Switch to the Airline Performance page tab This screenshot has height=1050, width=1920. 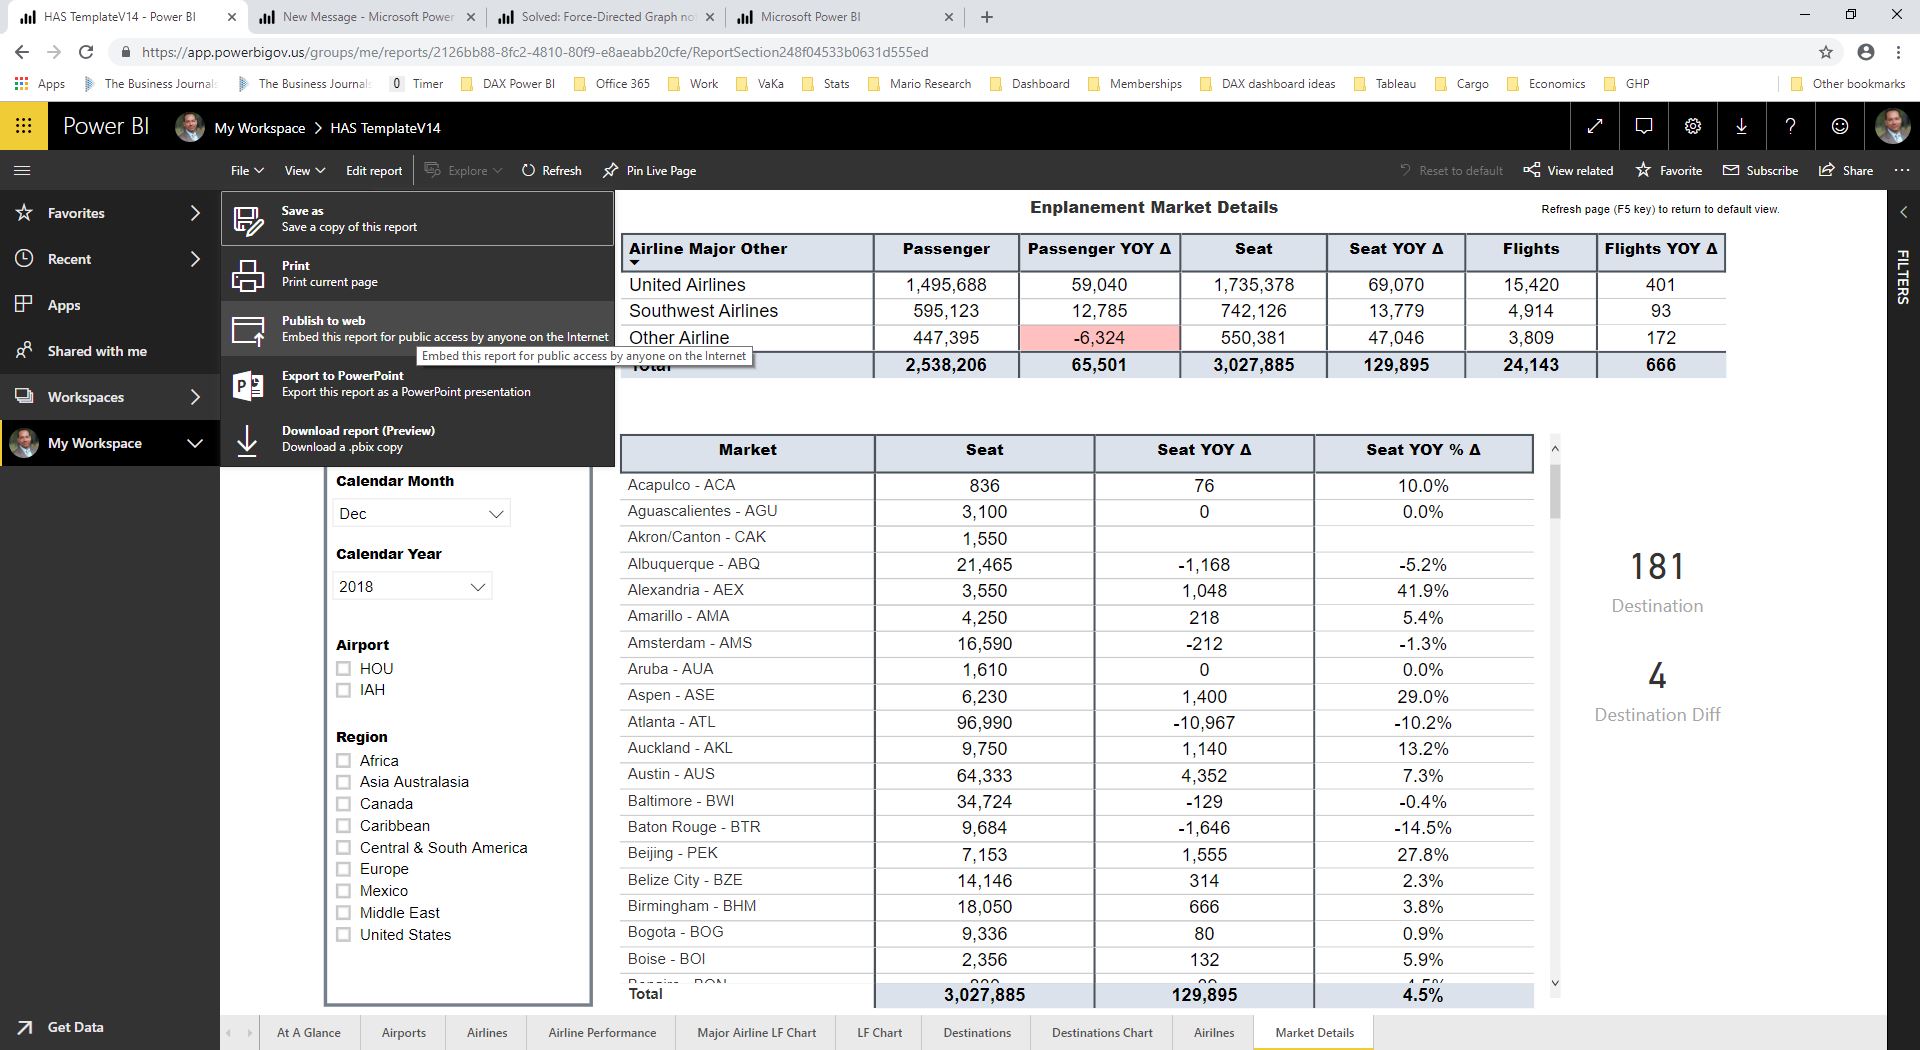coord(602,1033)
